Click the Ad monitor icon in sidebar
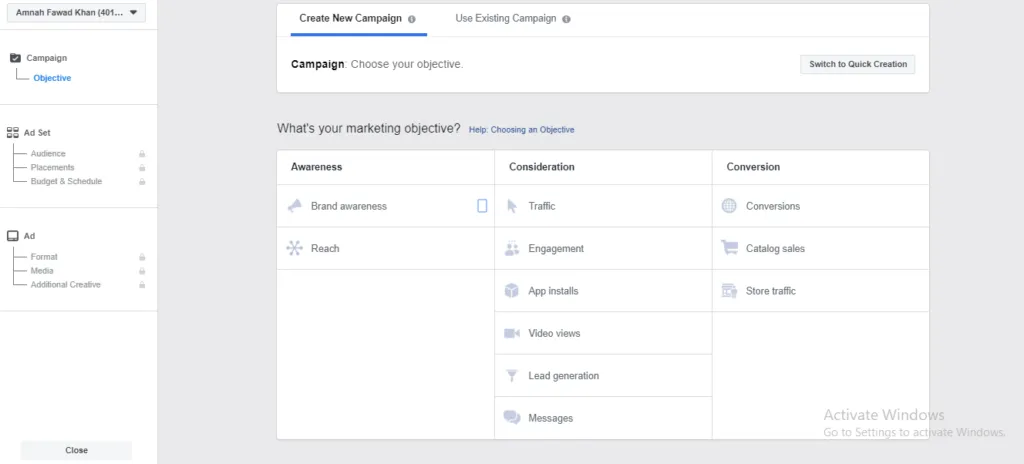 coord(13,236)
